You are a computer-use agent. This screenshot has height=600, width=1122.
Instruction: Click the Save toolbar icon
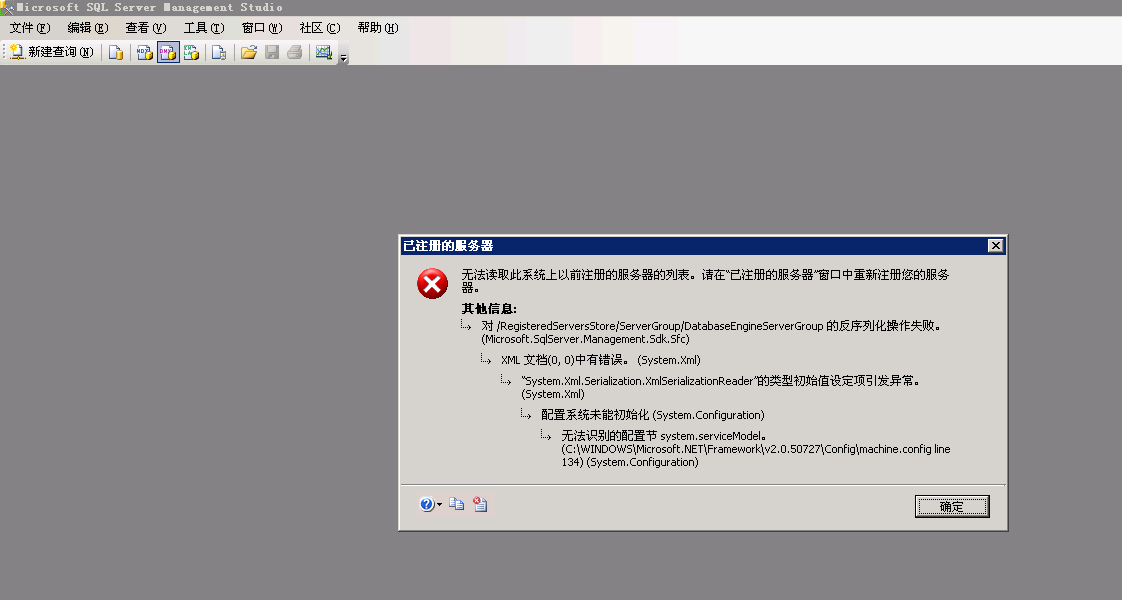(272, 51)
